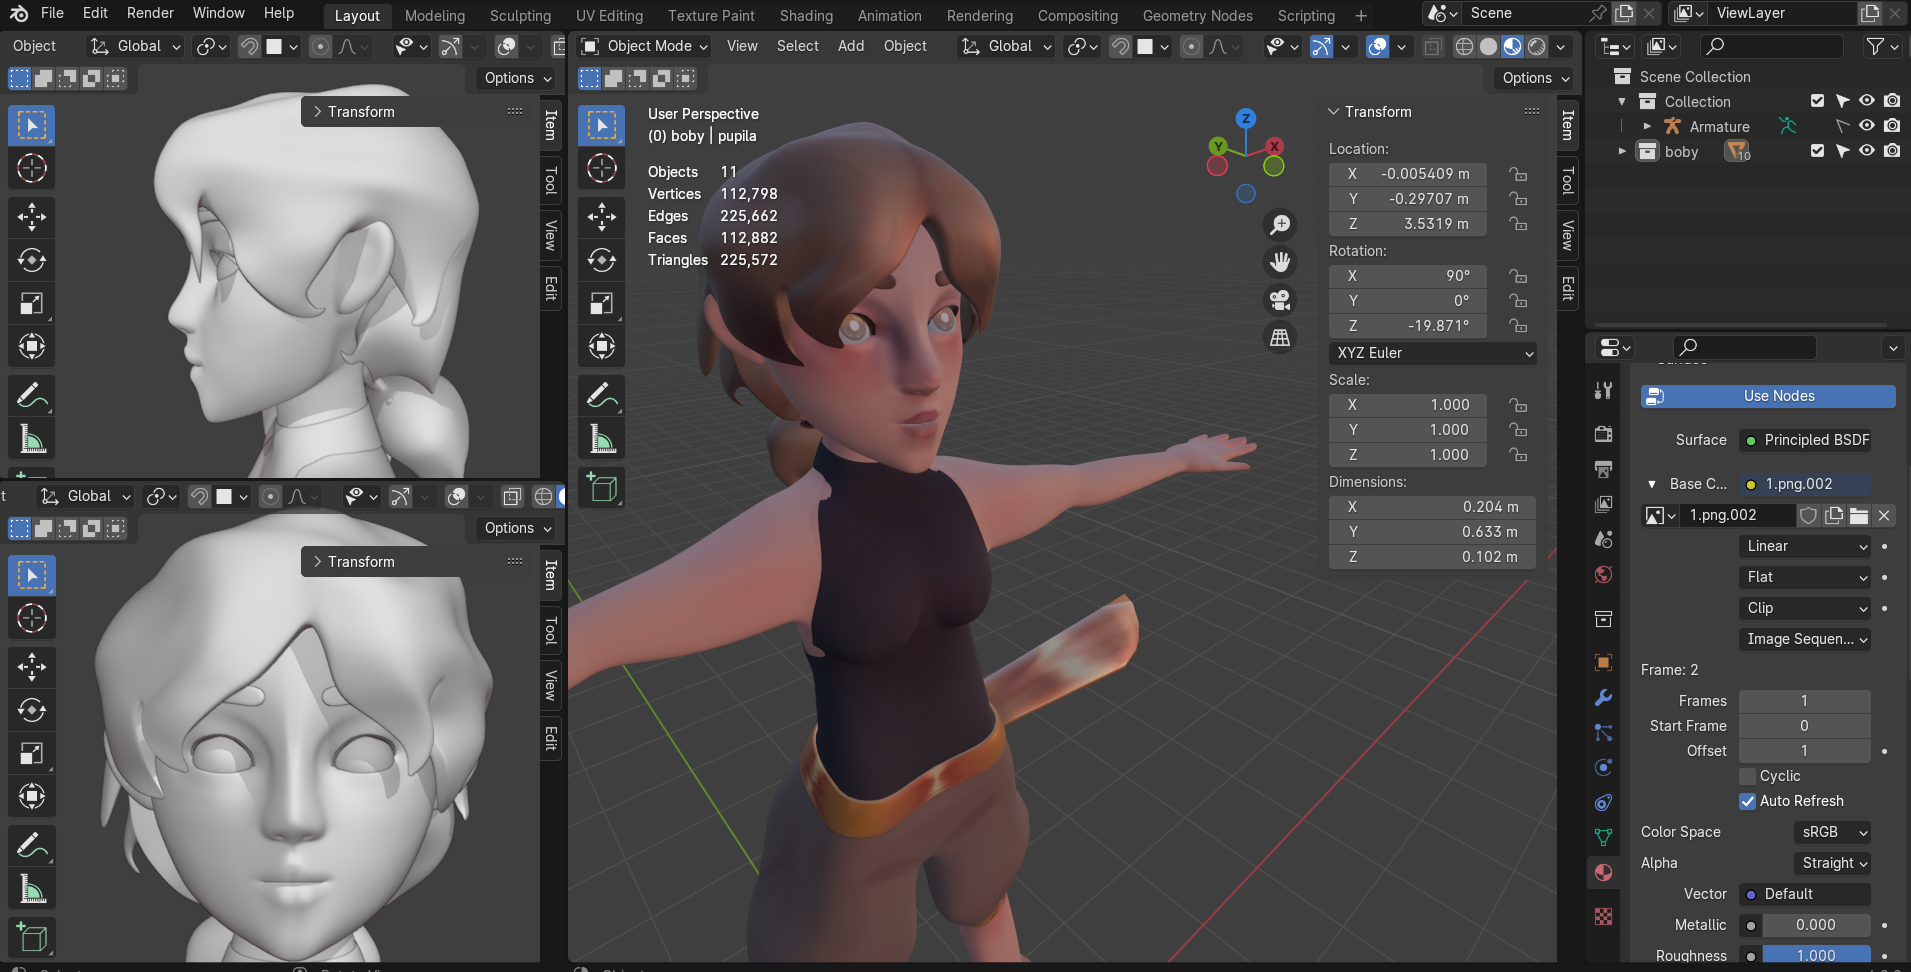
Task: Expand the boby collection in outliner
Action: coord(1622,151)
